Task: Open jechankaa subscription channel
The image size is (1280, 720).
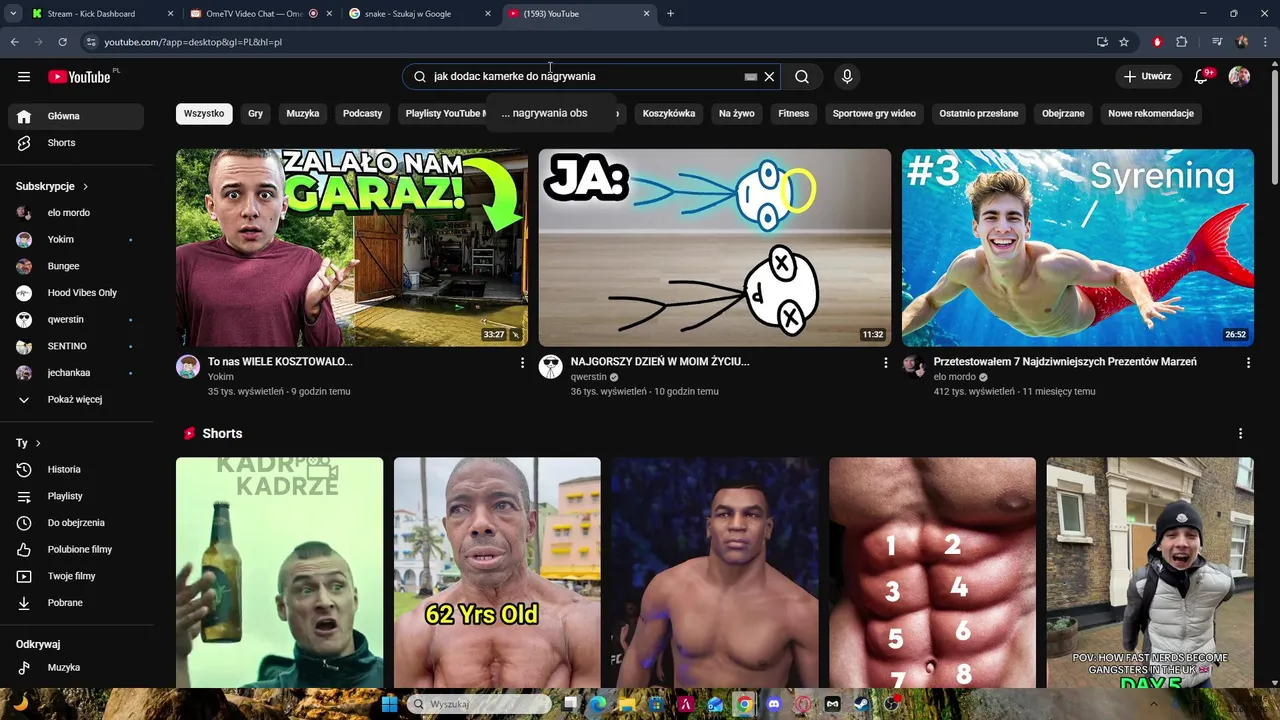Action: [x=76, y=373]
